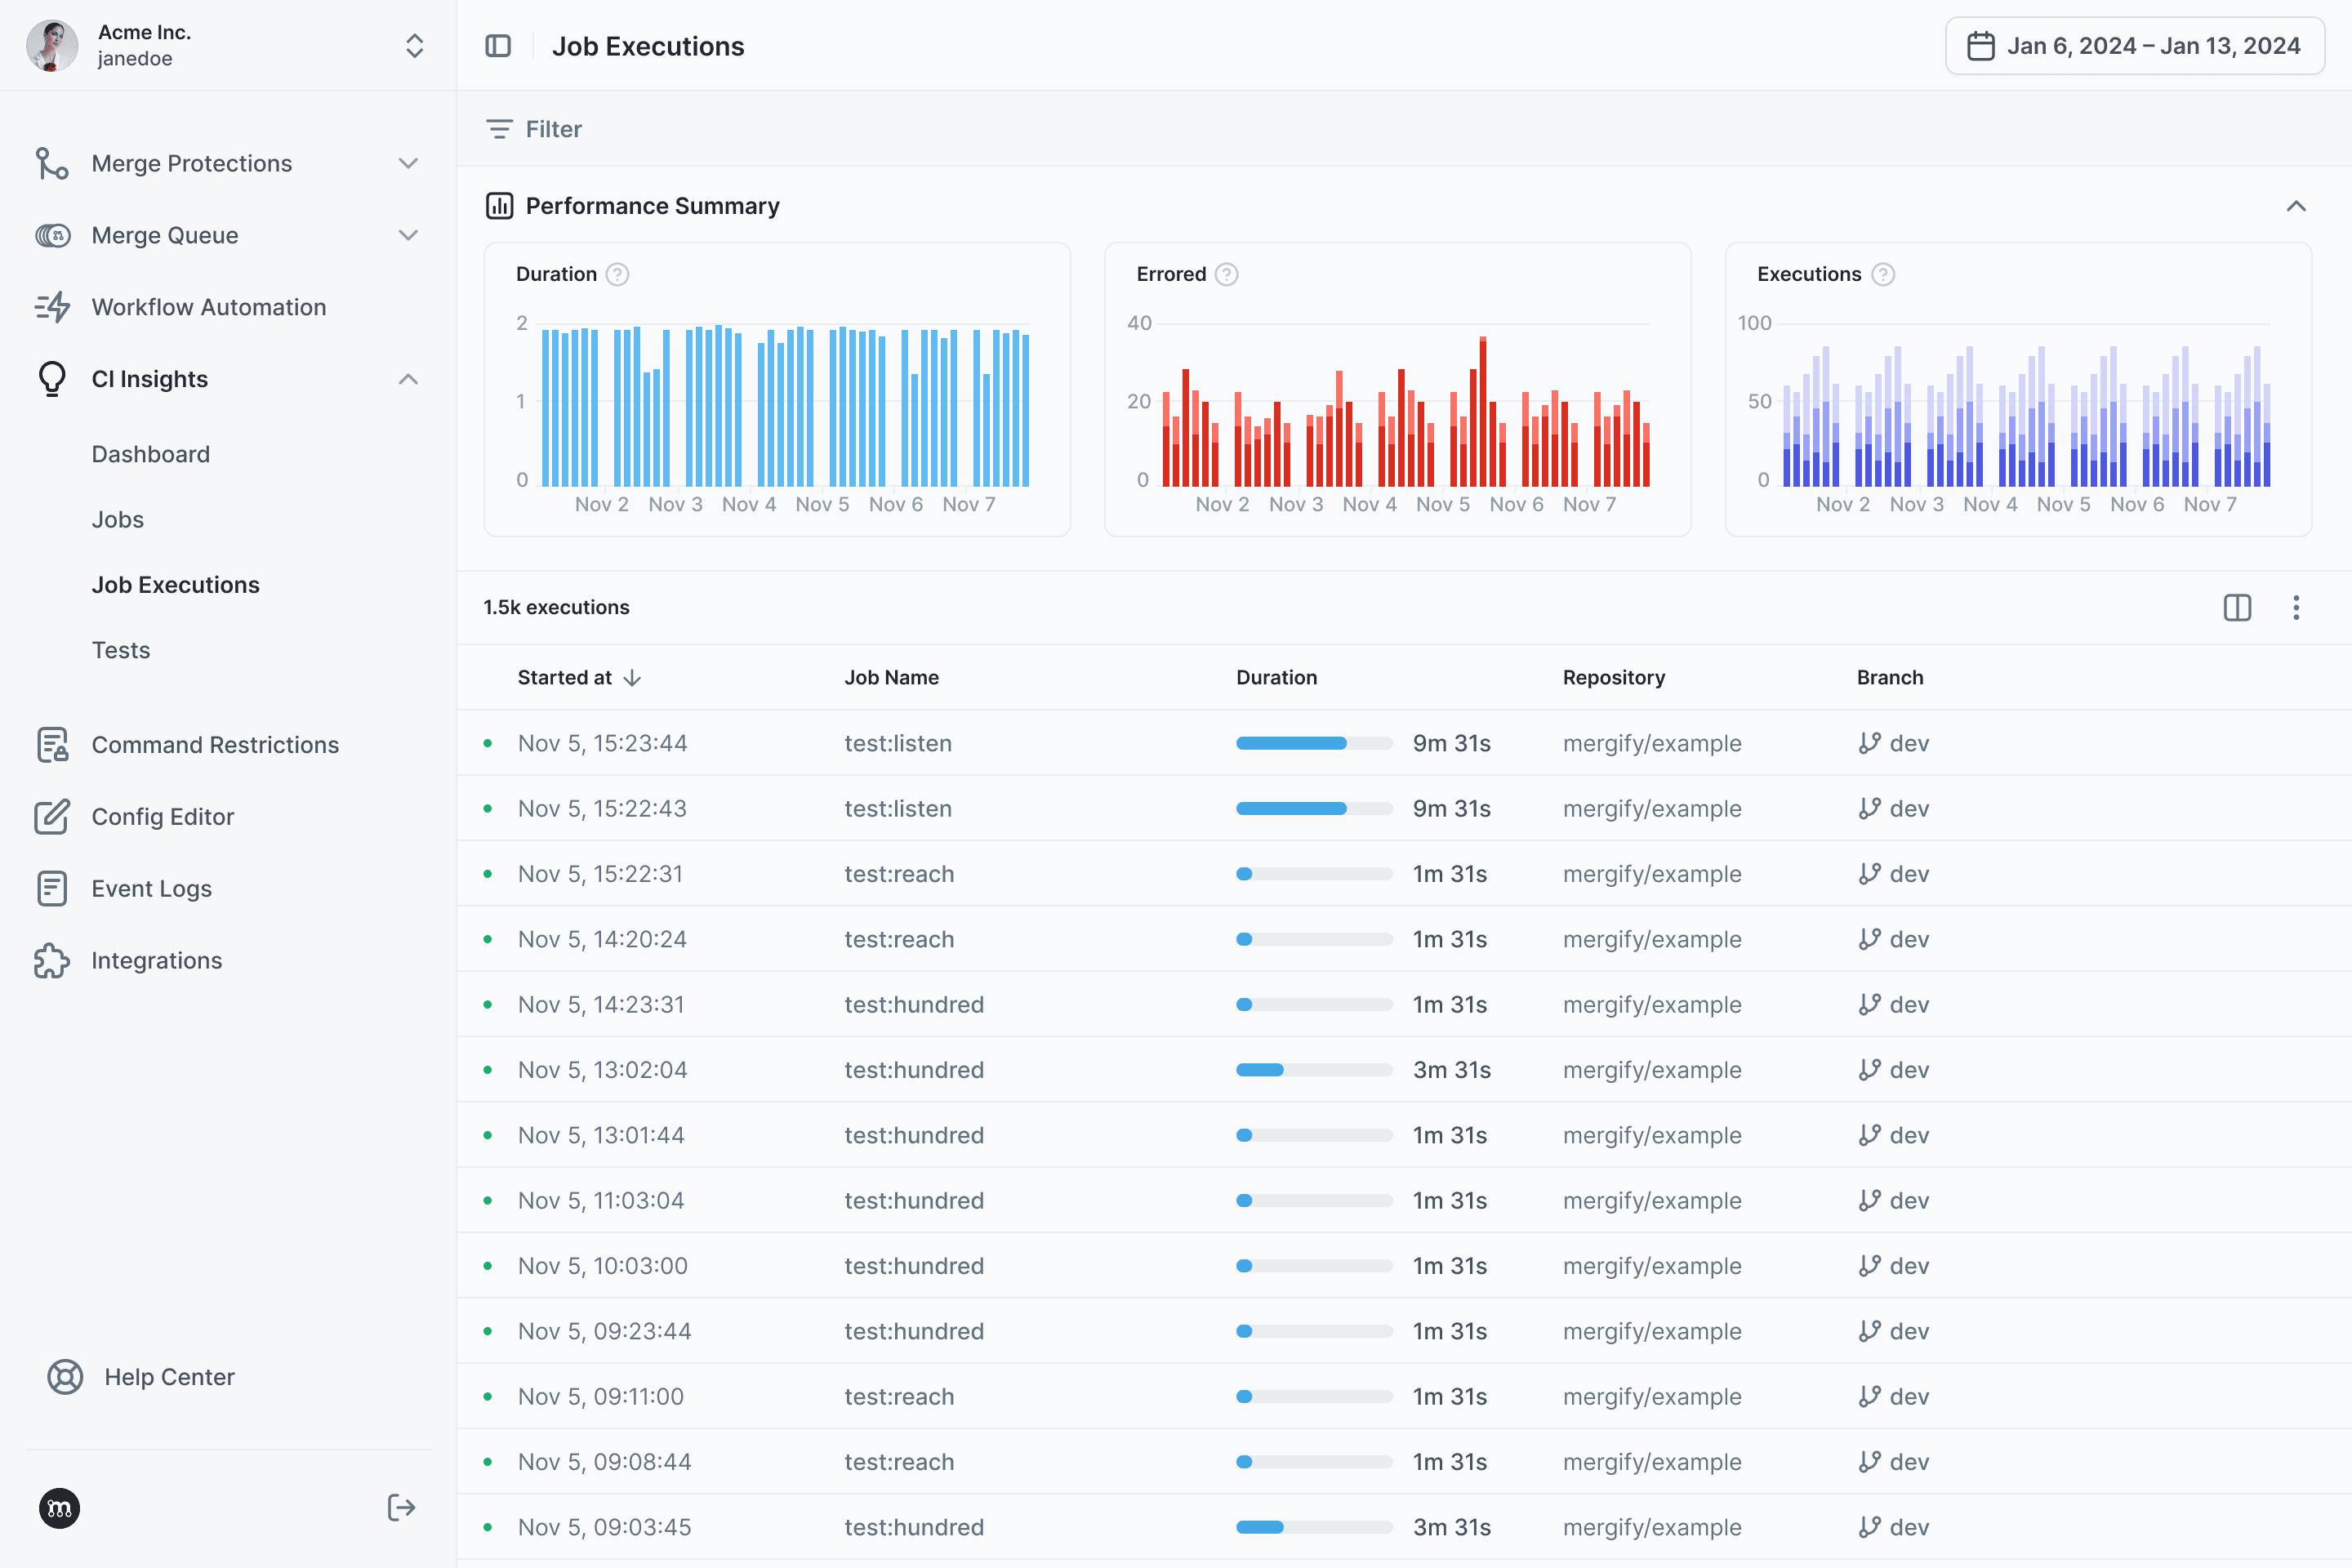The width and height of the screenshot is (2352, 1568).
Task: Open the column layout toggle icon
Action: point(2237,607)
